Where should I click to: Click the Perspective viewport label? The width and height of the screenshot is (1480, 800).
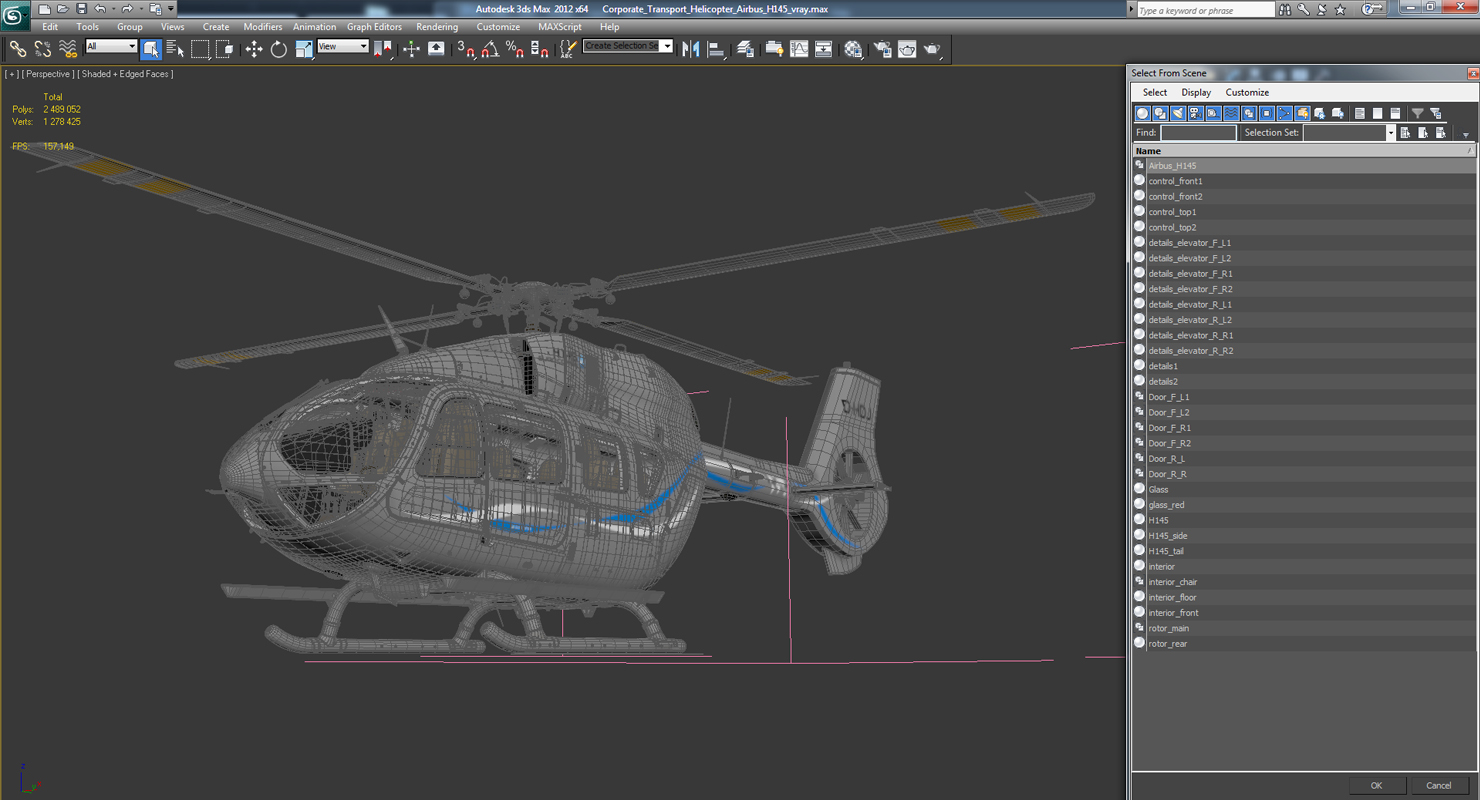pos(49,74)
